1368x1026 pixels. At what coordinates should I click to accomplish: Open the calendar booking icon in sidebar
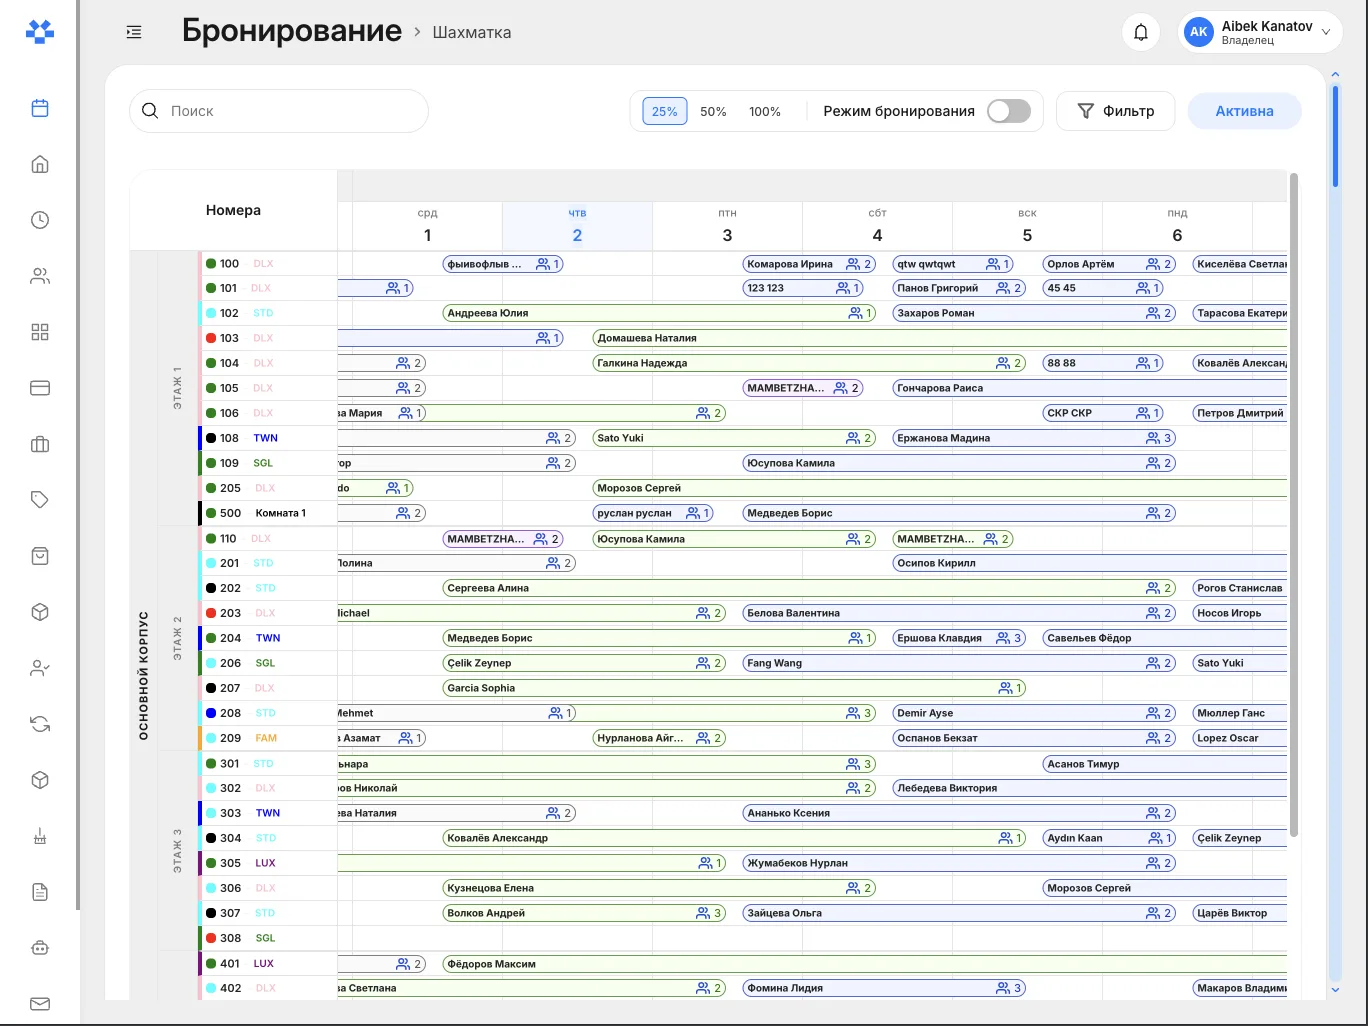tap(40, 108)
